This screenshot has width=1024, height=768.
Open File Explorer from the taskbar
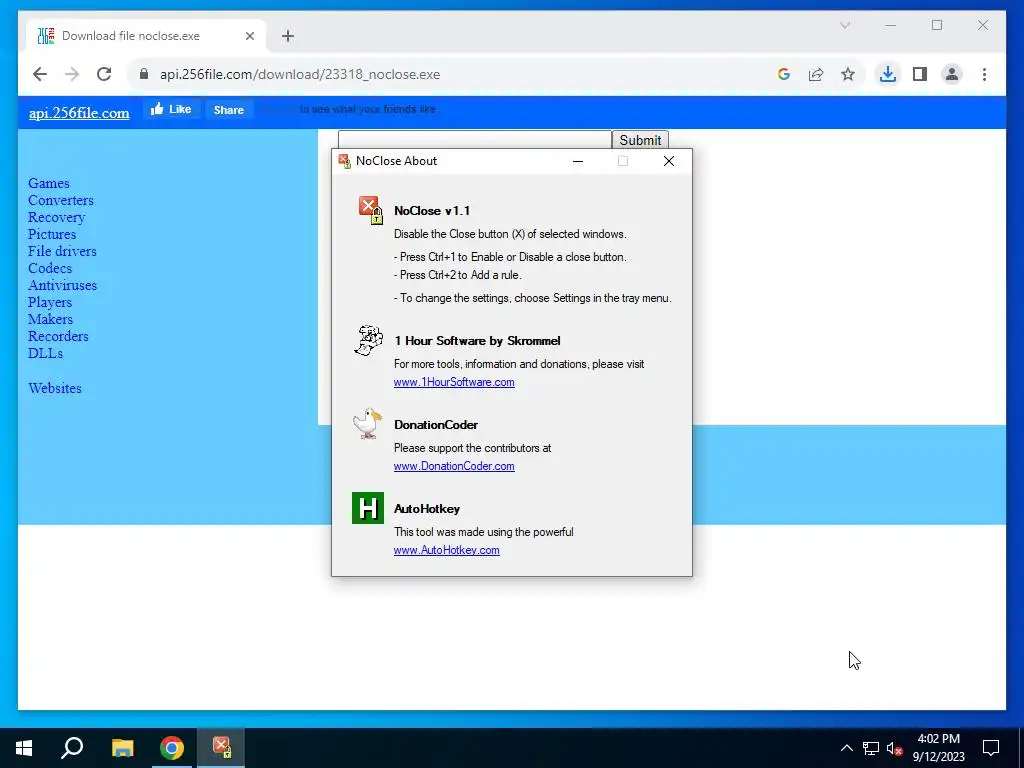pyautogui.click(x=122, y=748)
